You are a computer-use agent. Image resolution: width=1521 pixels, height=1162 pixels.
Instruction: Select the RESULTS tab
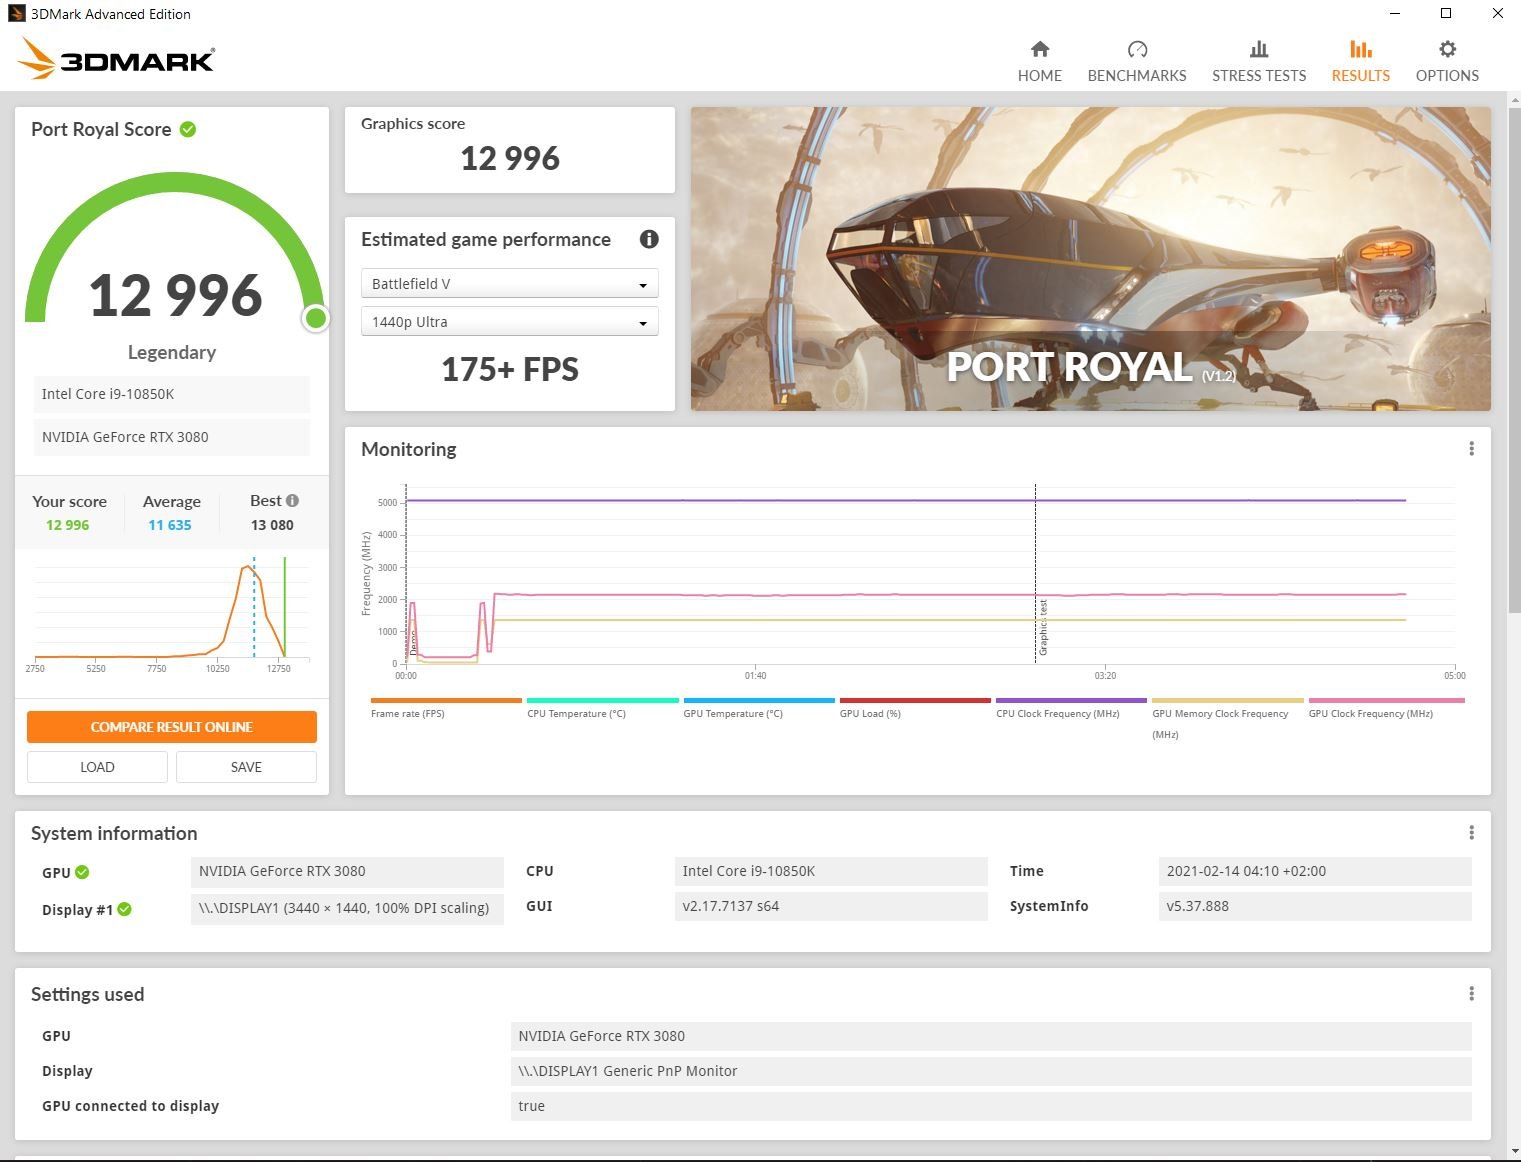pyautogui.click(x=1360, y=62)
